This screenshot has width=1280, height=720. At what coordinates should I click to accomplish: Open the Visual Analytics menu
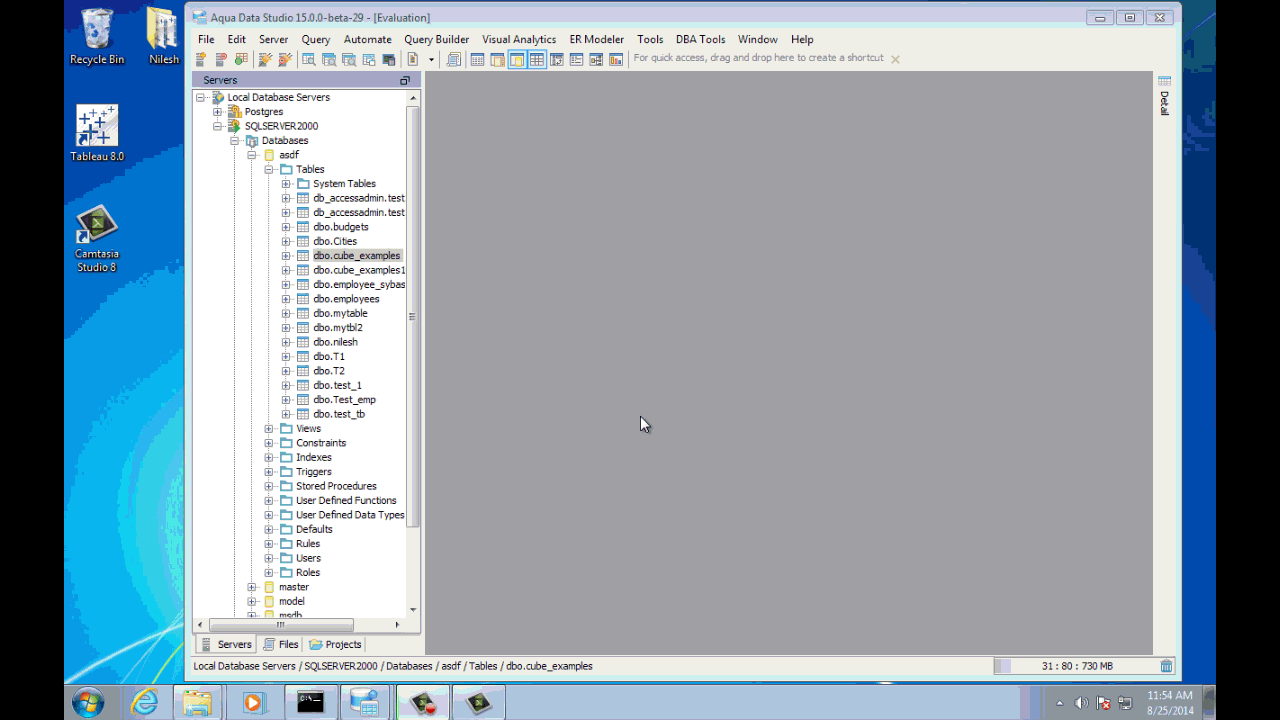(519, 39)
